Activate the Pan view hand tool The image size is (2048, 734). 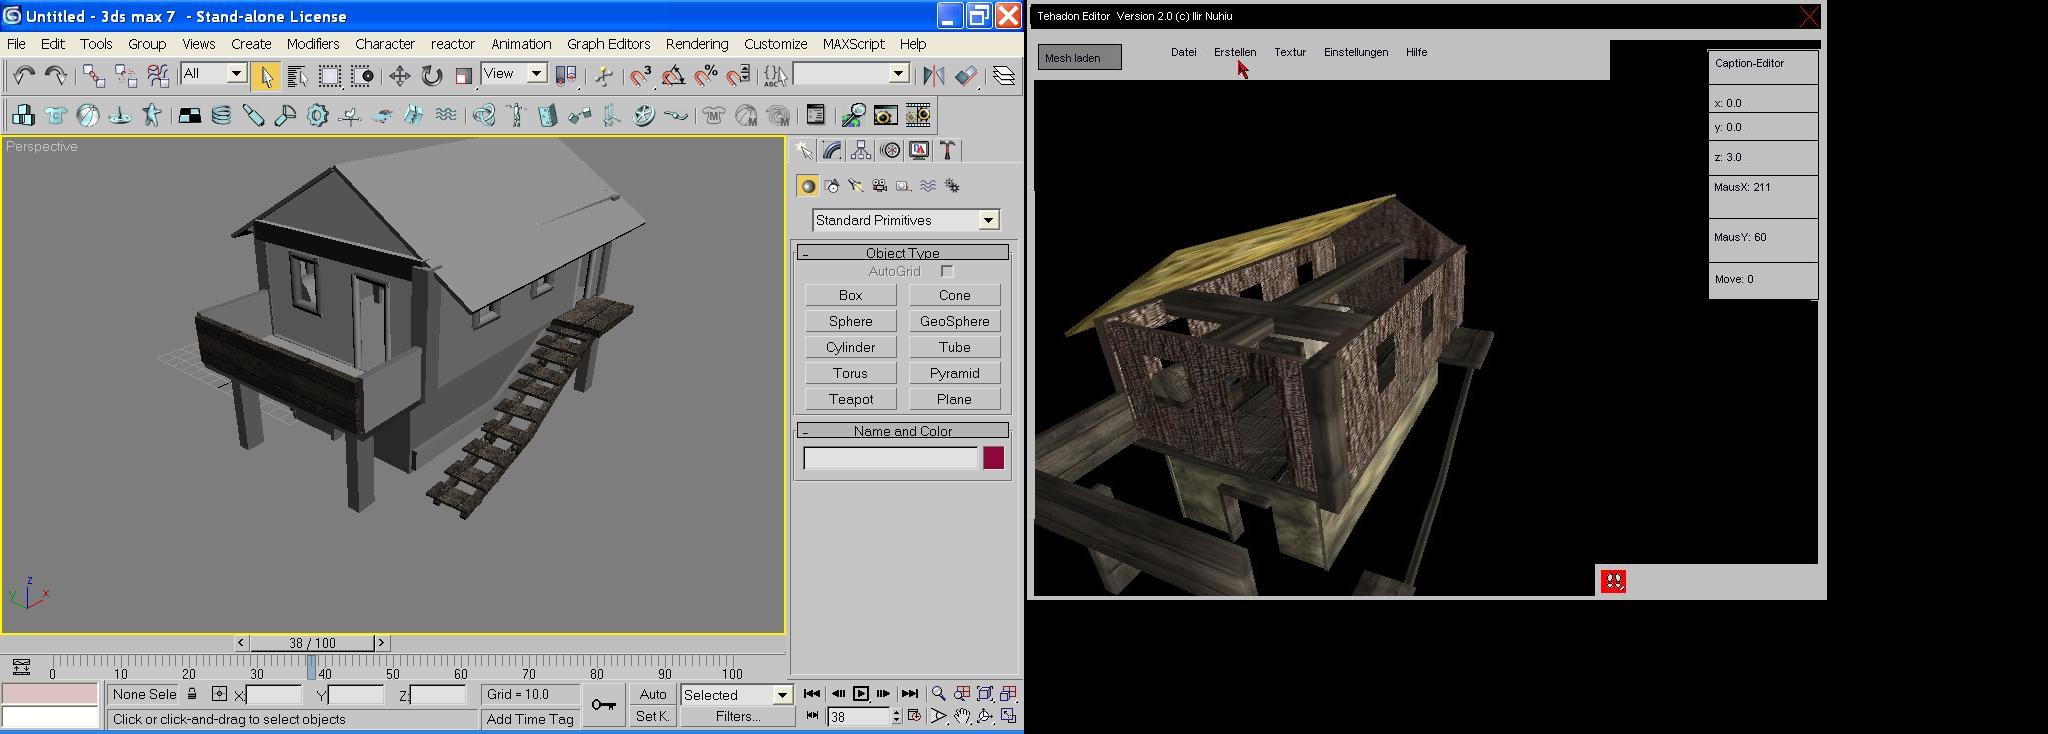[962, 716]
